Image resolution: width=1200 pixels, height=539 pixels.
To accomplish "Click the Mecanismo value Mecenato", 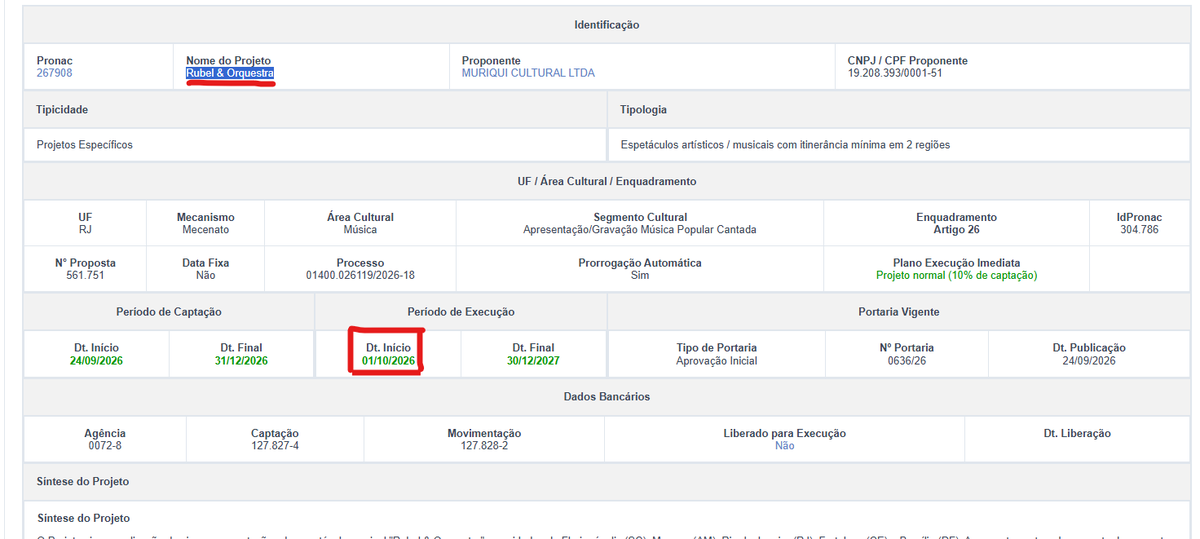I will pyautogui.click(x=206, y=230).
